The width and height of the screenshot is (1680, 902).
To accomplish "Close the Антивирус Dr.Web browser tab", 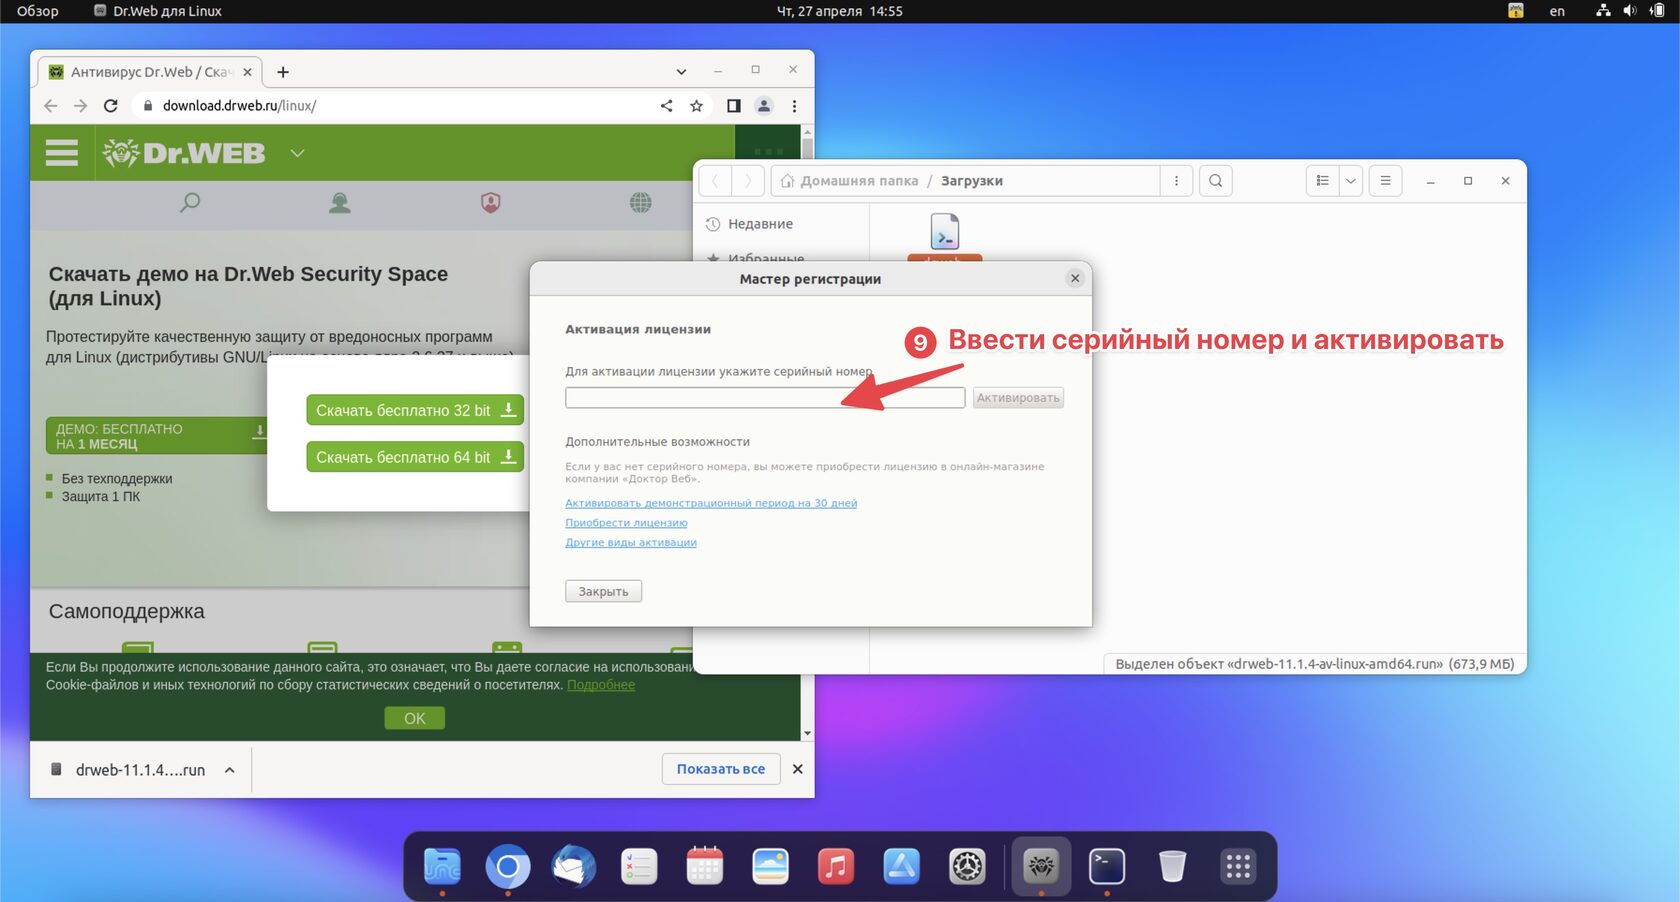I will point(247,72).
